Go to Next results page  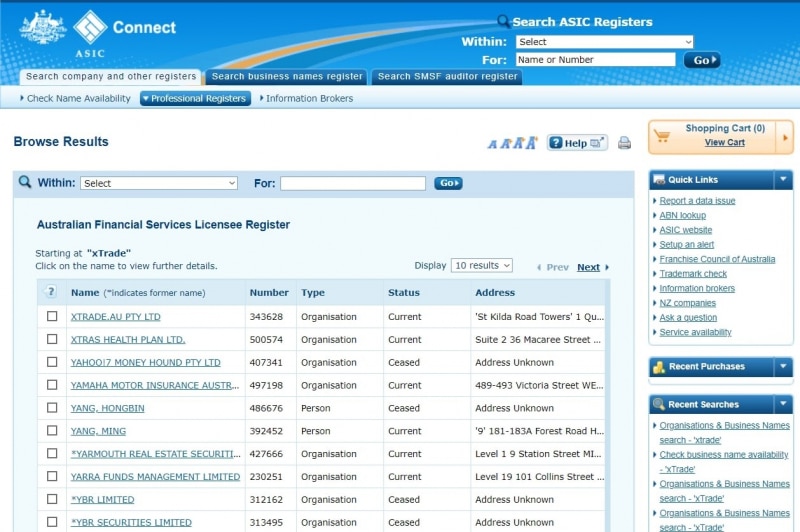[x=588, y=267]
